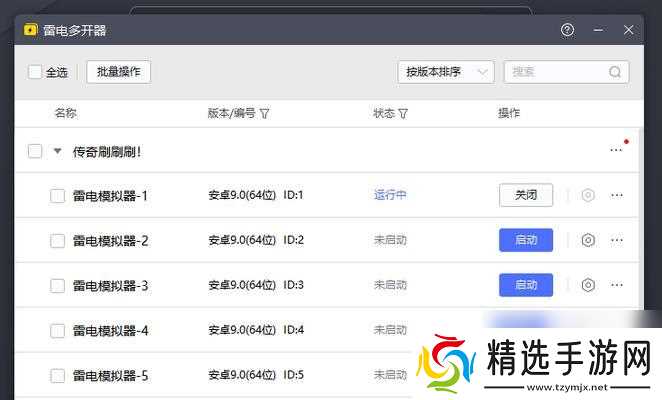Click 关闭 for 雷电模拟器-1

pos(526,195)
